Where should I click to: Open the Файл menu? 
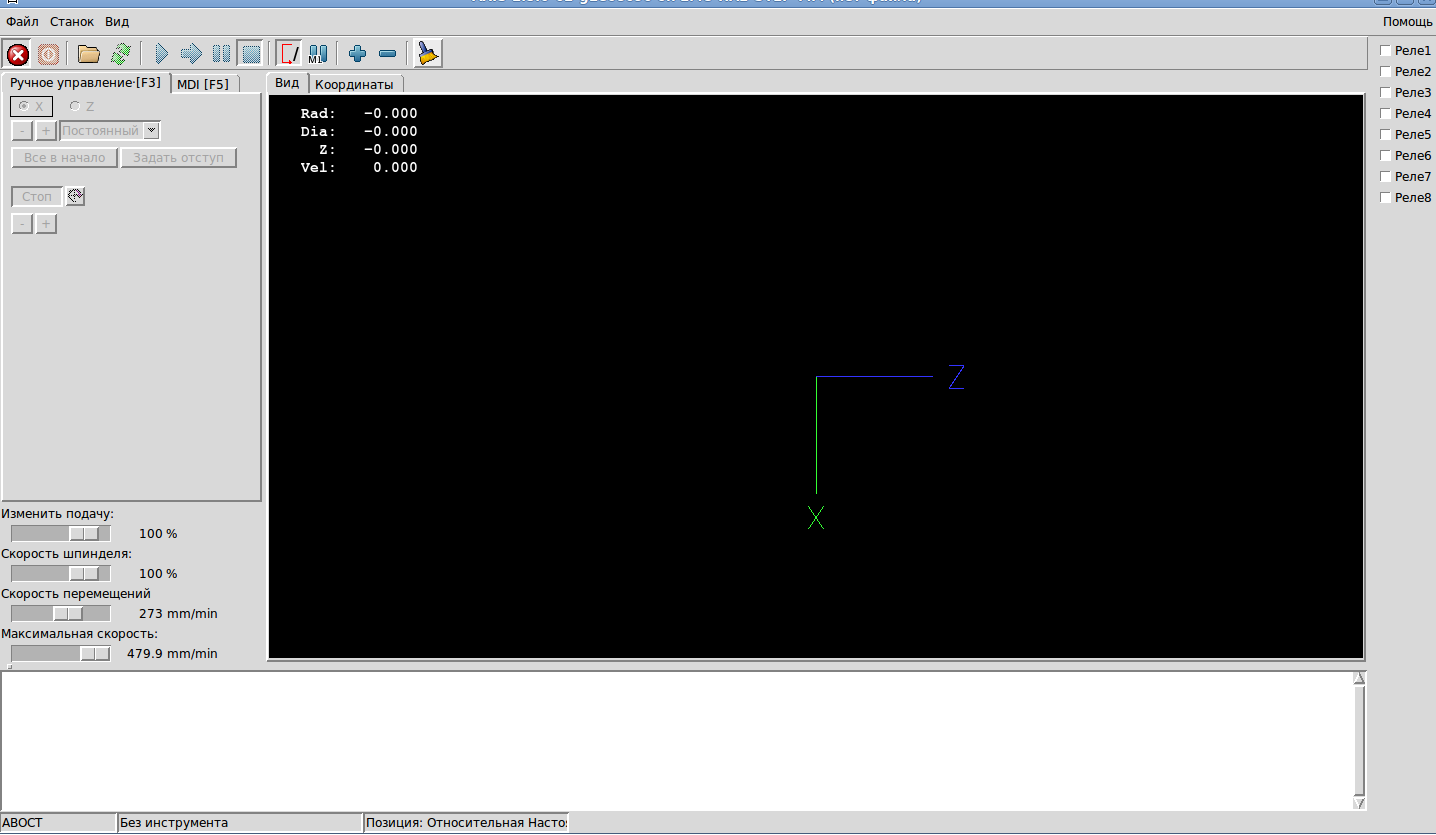tap(23, 21)
